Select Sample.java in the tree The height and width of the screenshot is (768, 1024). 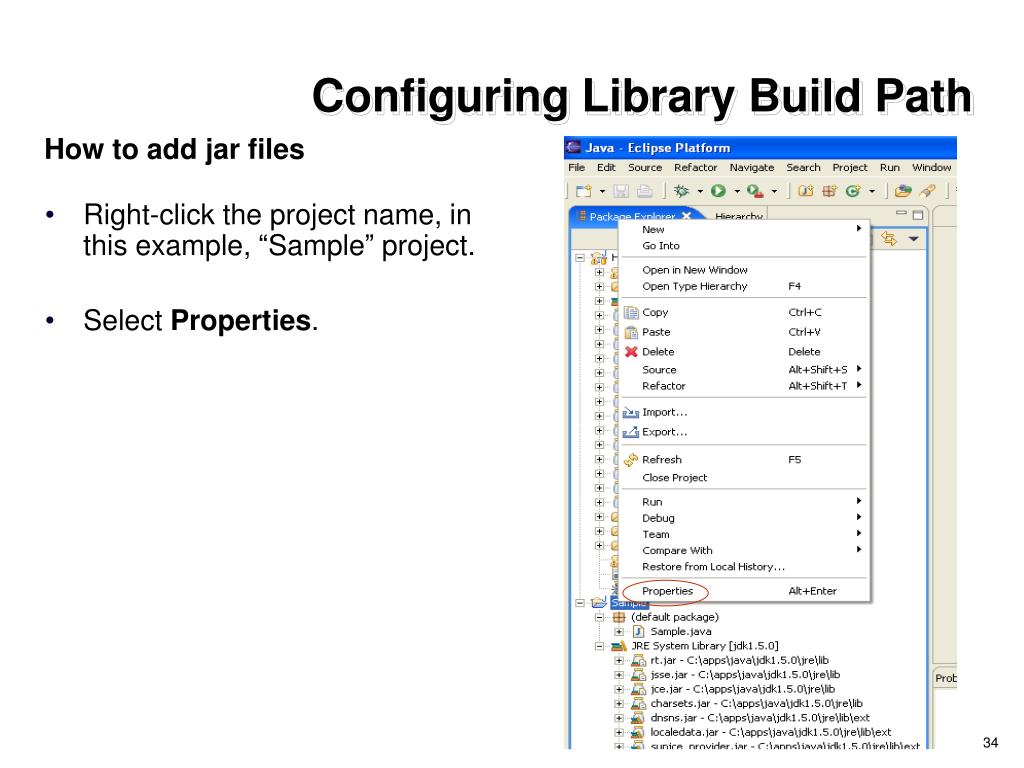point(680,632)
